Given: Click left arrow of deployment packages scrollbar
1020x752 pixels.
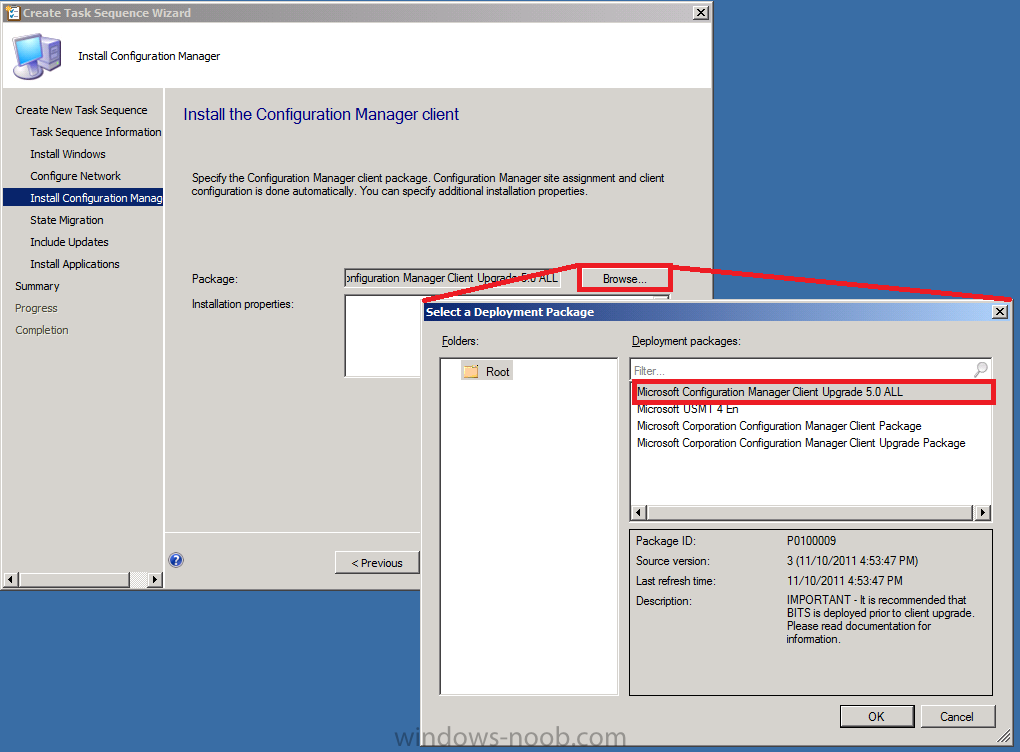Looking at the screenshot, I should coord(639,513).
